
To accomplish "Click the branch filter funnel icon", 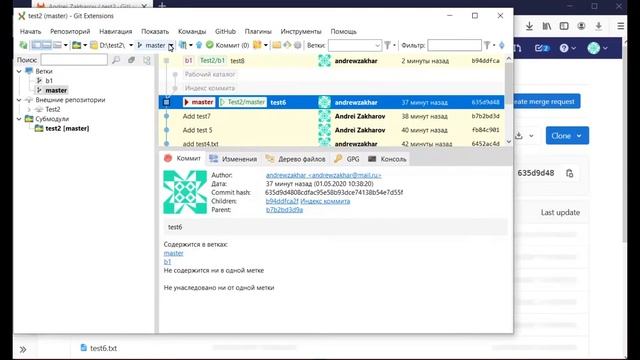I will tap(387, 45).
